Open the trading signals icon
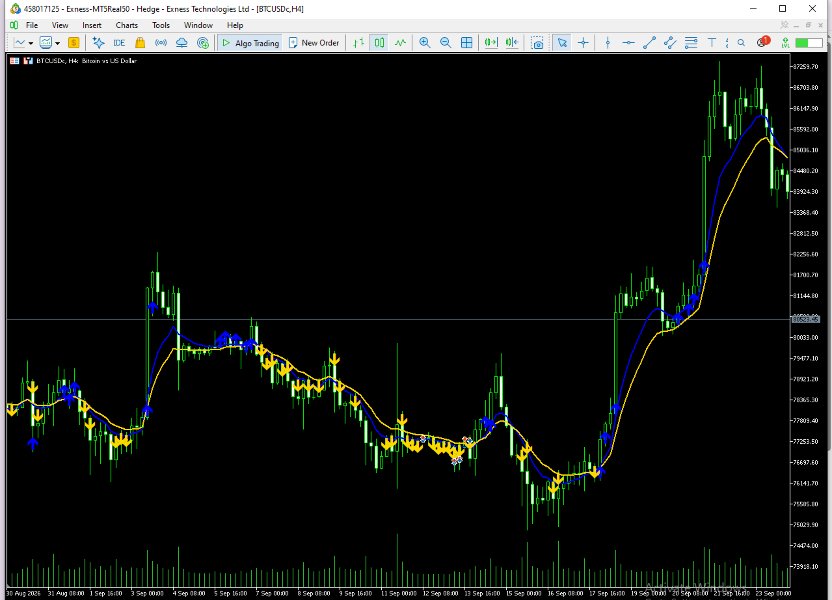The height and width of the screenshot is (600, 832). tap(161, 42)
